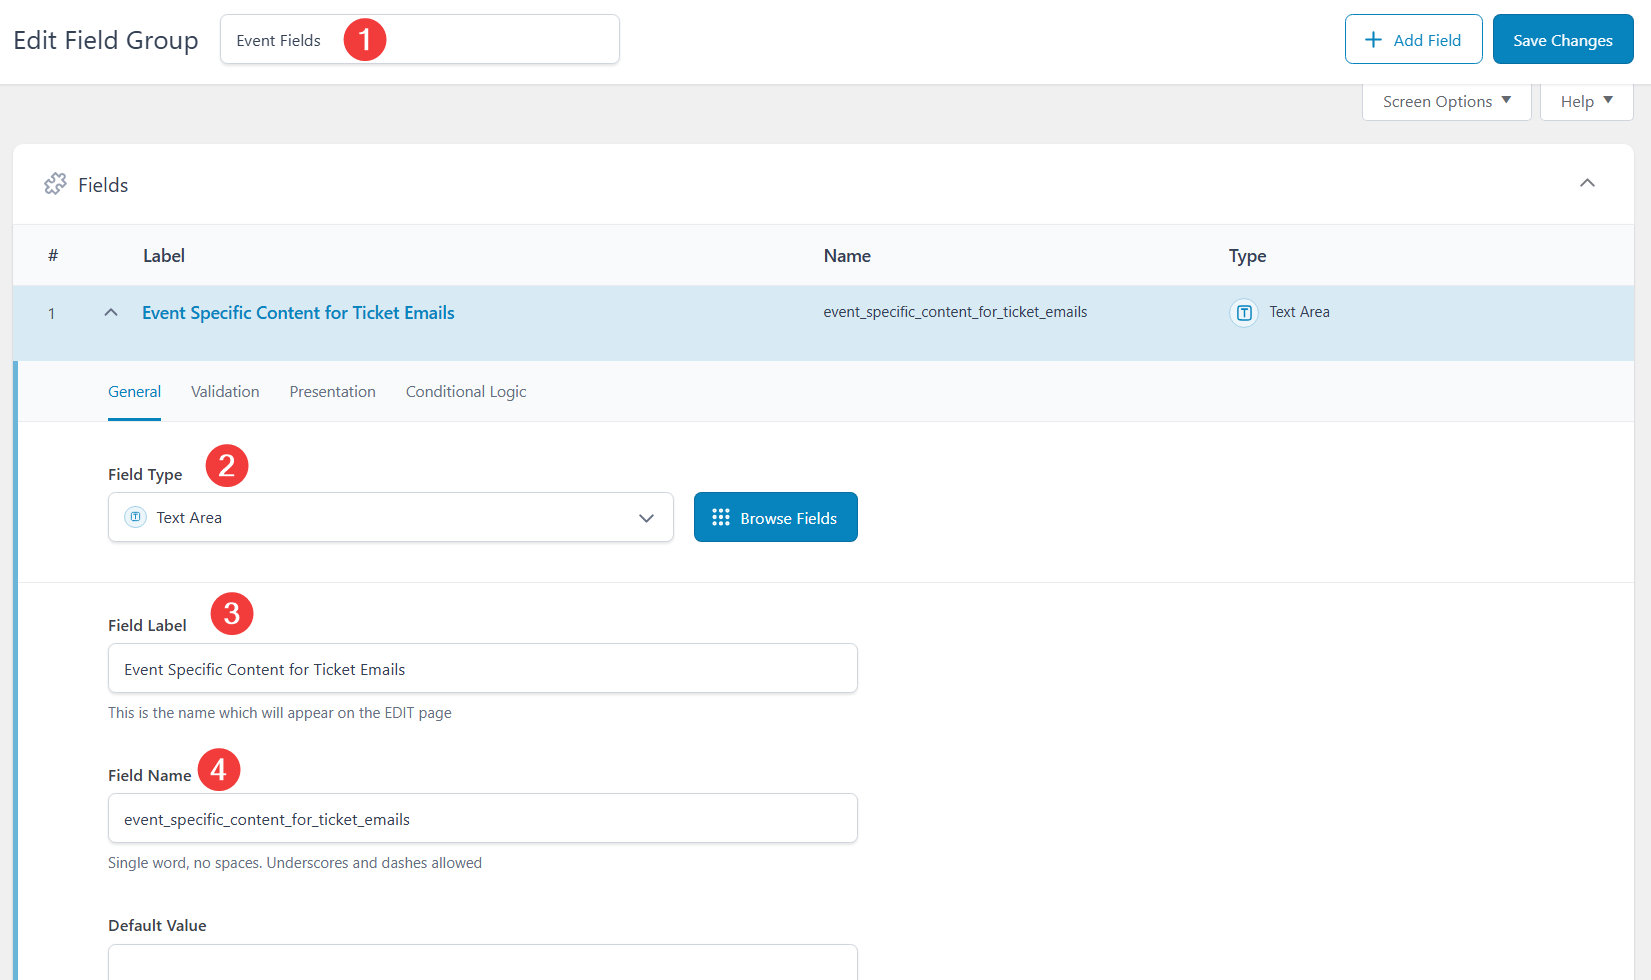Expand the Screen Options menu
The height and width of the screenshot is (980, 1651).
(x=1446, y=102)
